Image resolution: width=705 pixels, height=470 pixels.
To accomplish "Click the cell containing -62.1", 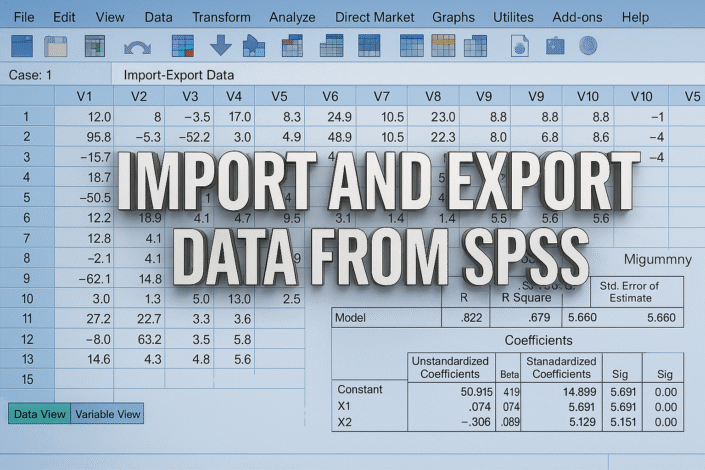I will pos(84,278).
